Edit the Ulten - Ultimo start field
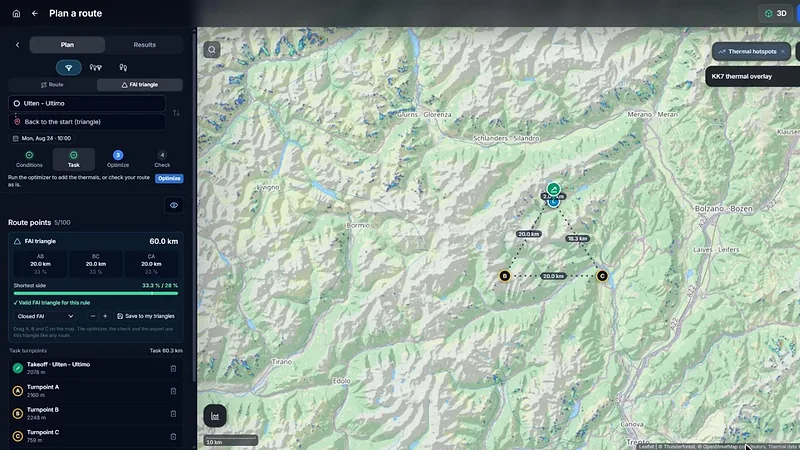The height and width of the screenshot is (450, 800). [x=87, y=103]
